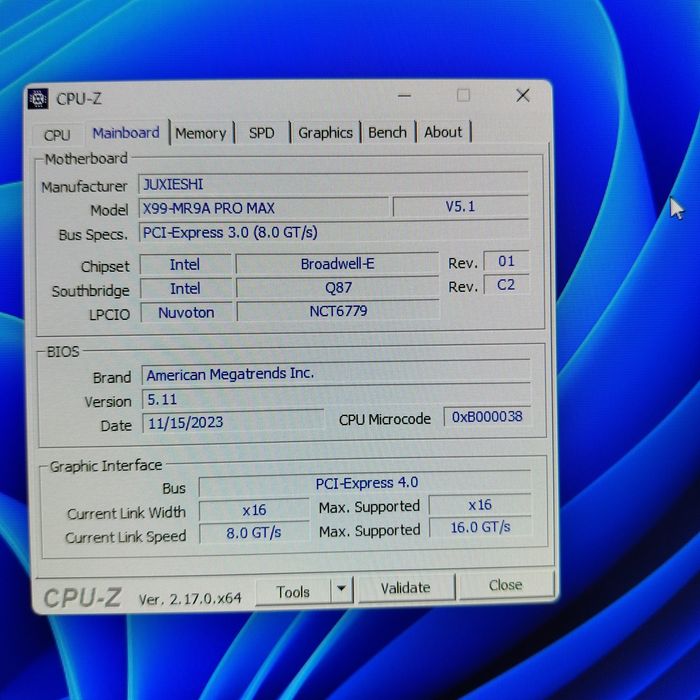Click the Close button at bottom

[x=506, y=585]
